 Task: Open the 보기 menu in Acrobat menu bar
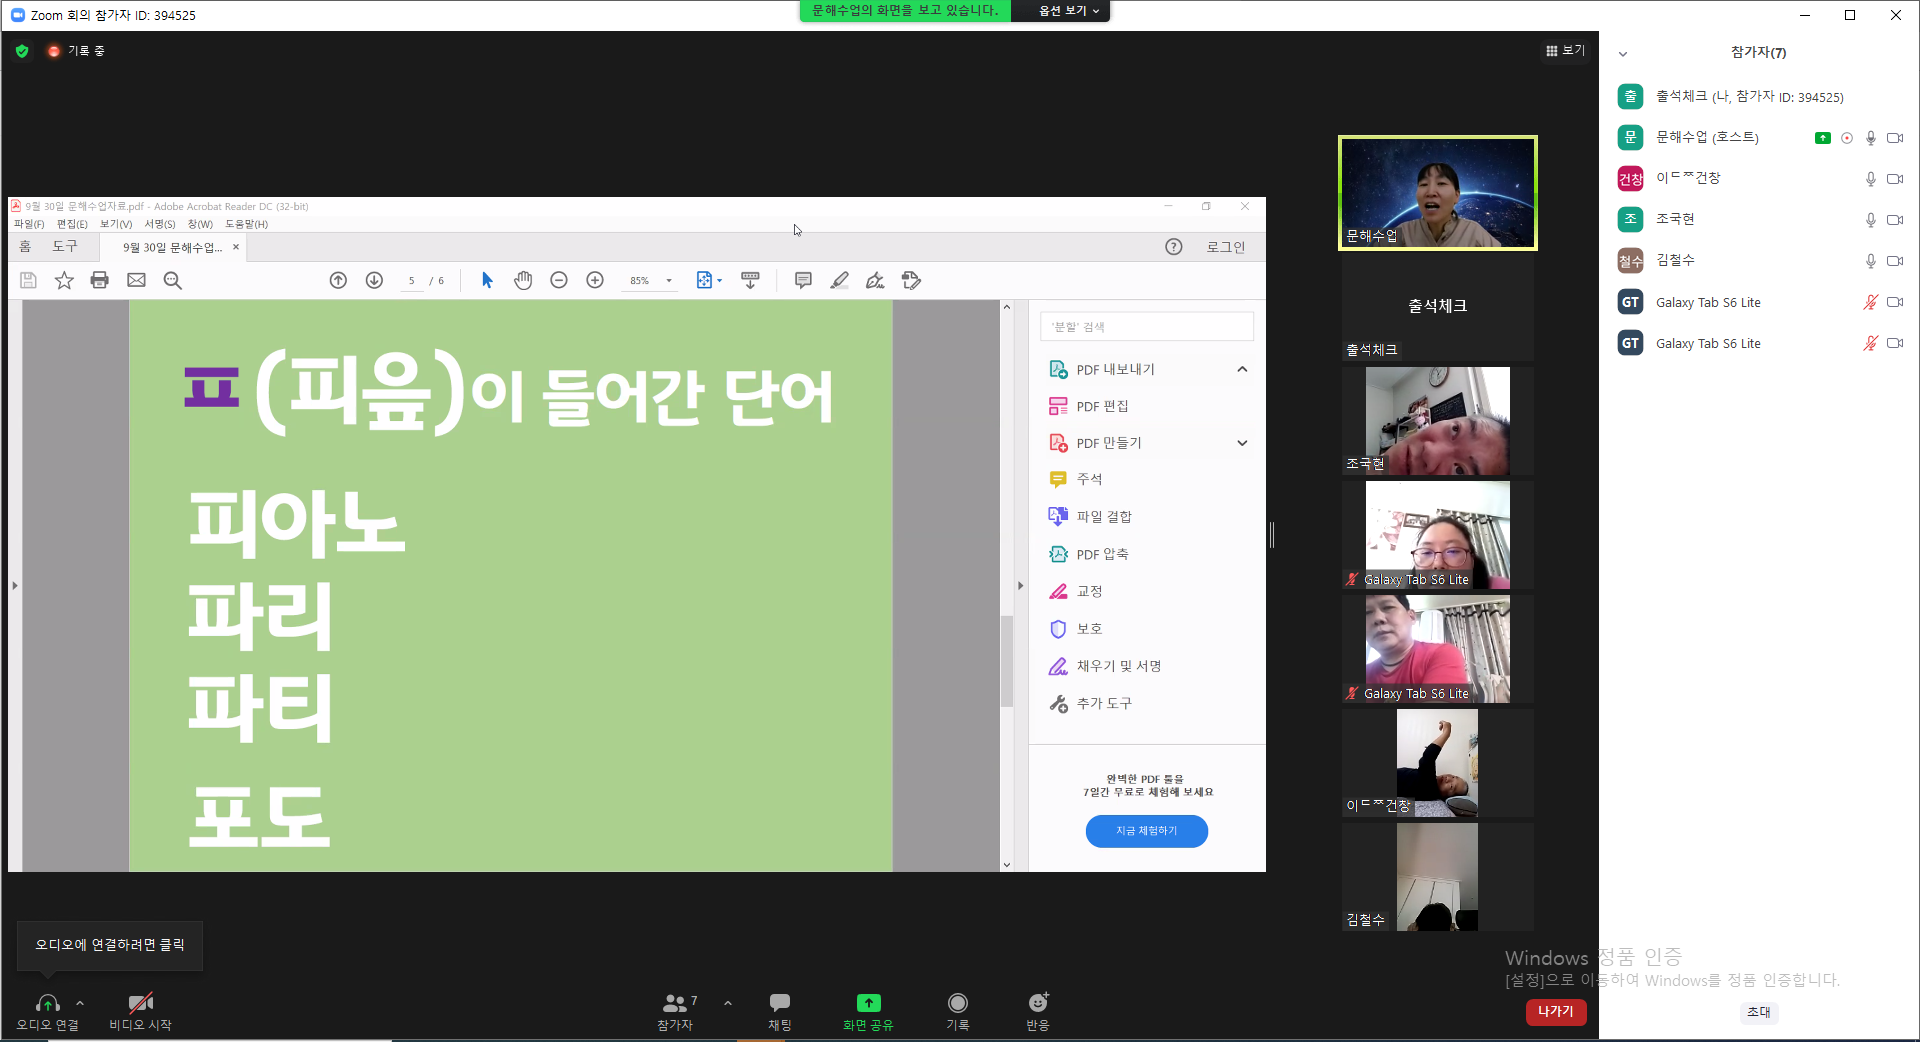(116, 224)
